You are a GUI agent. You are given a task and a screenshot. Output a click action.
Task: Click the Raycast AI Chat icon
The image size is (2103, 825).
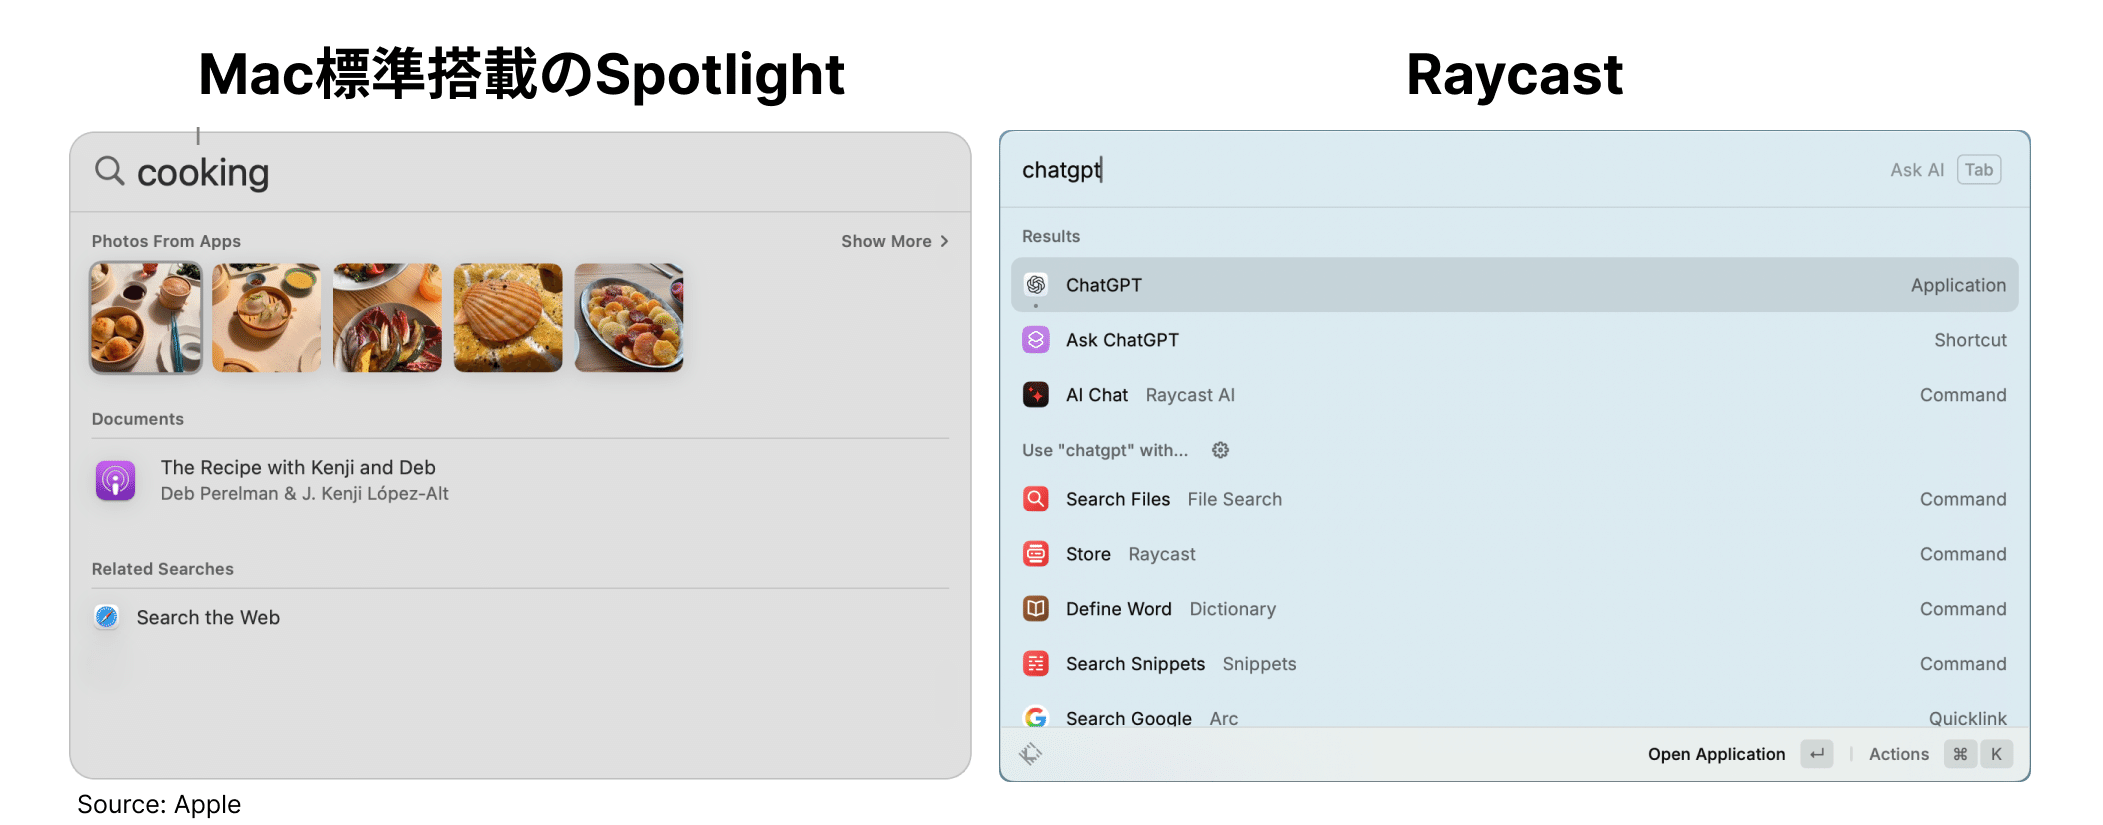[1036, 395]
